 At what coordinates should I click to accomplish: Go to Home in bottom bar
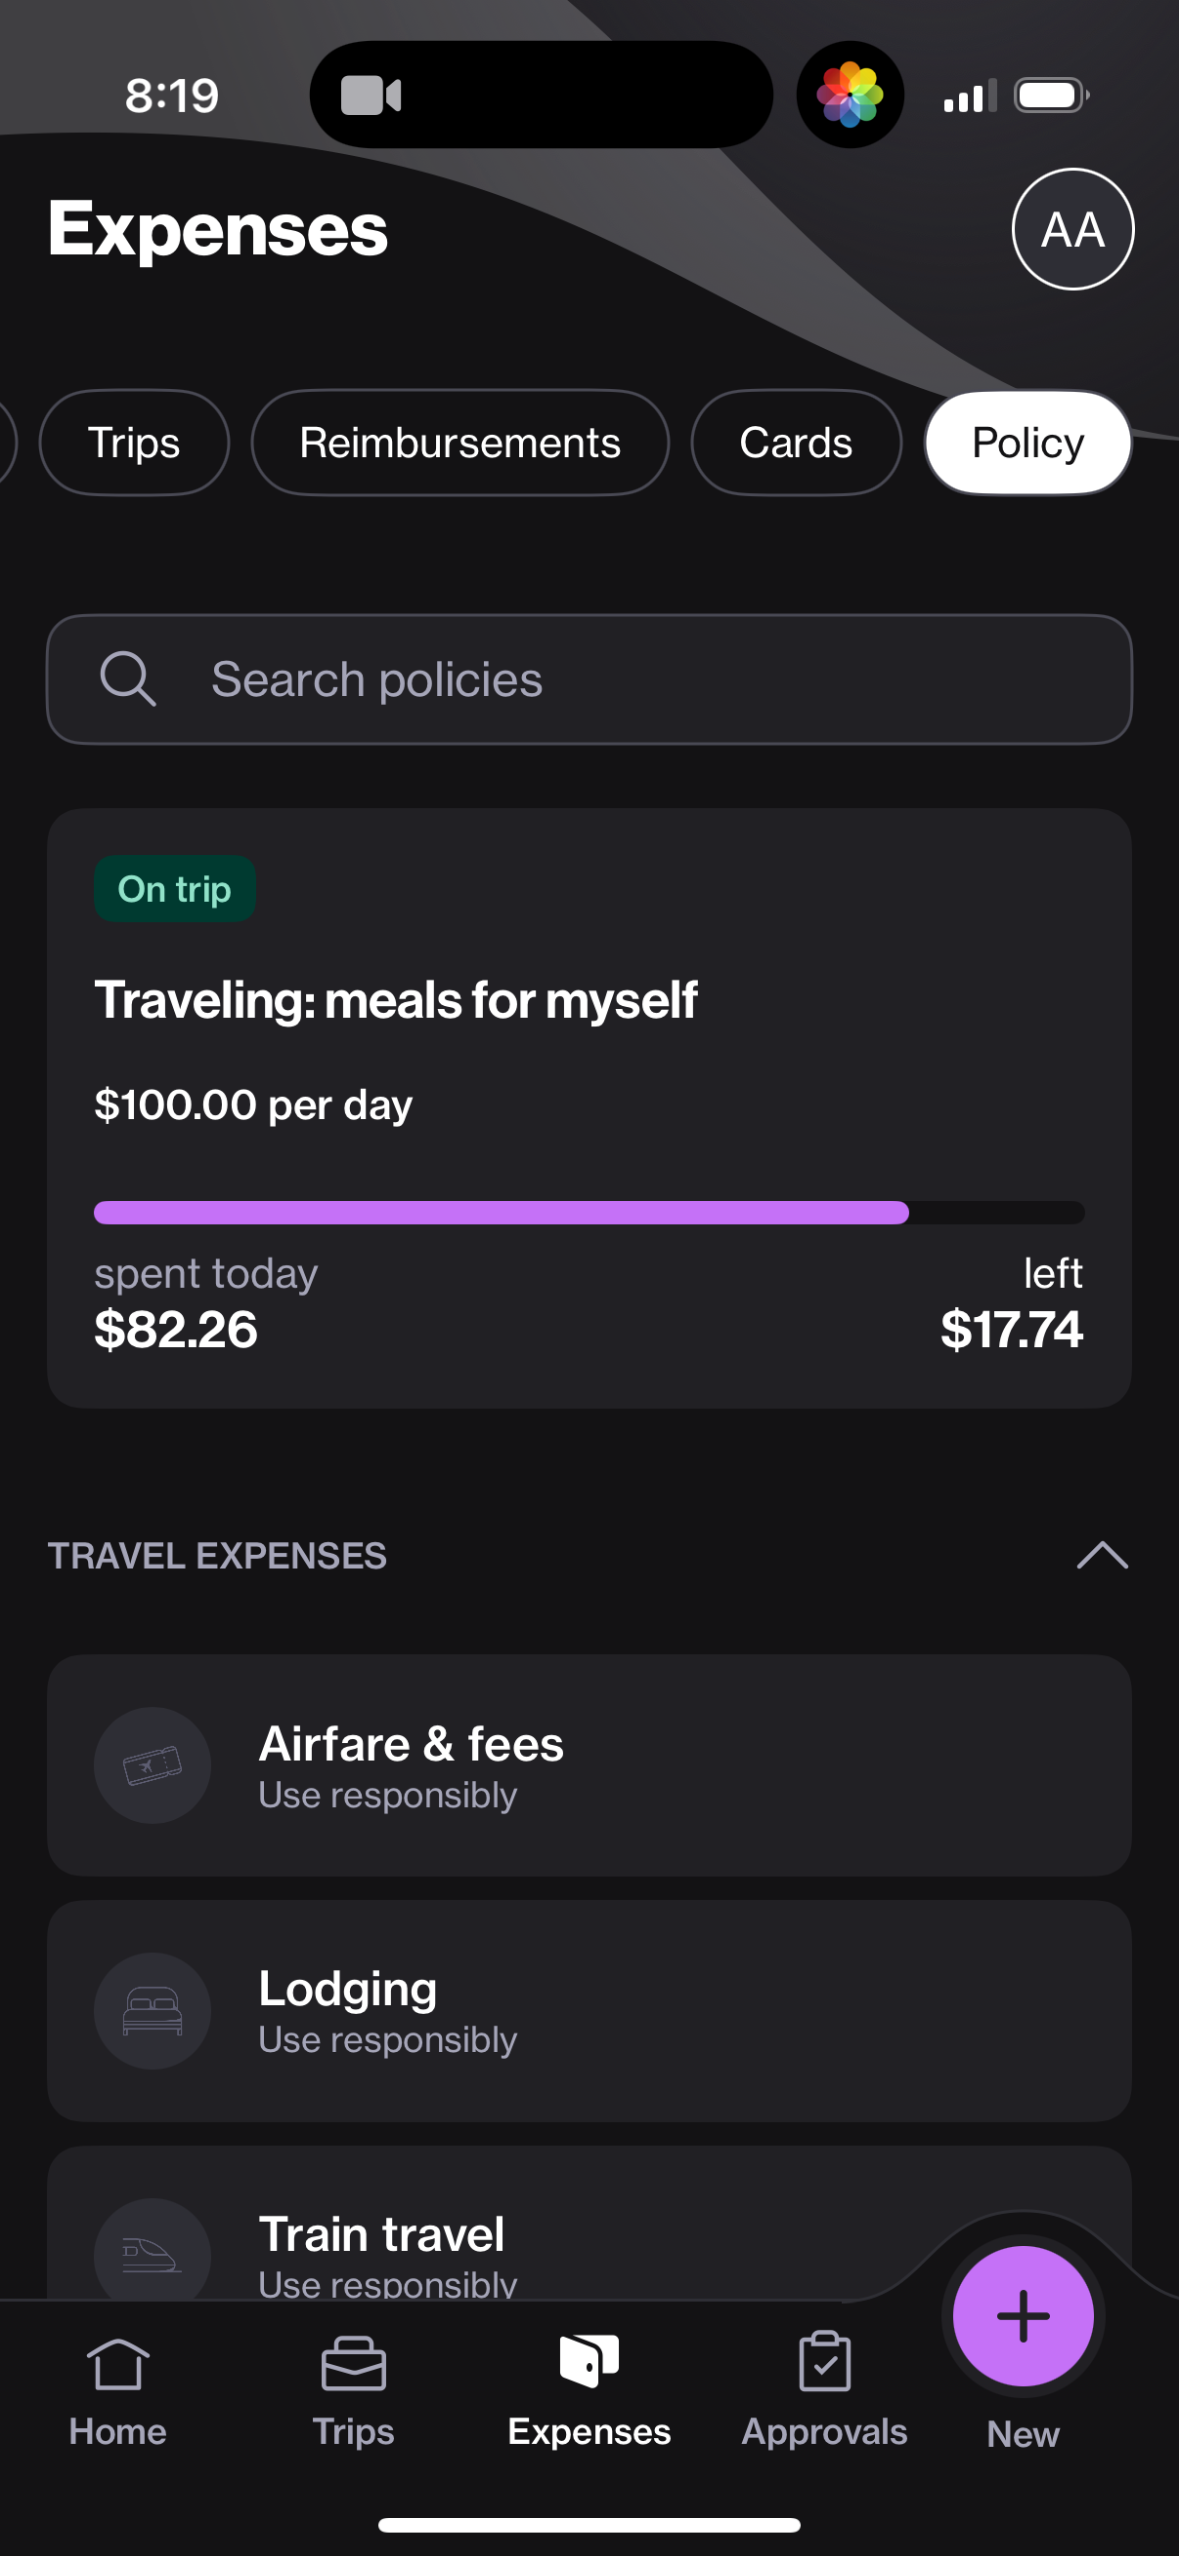pyautogui.click(x=117, y=2390)
